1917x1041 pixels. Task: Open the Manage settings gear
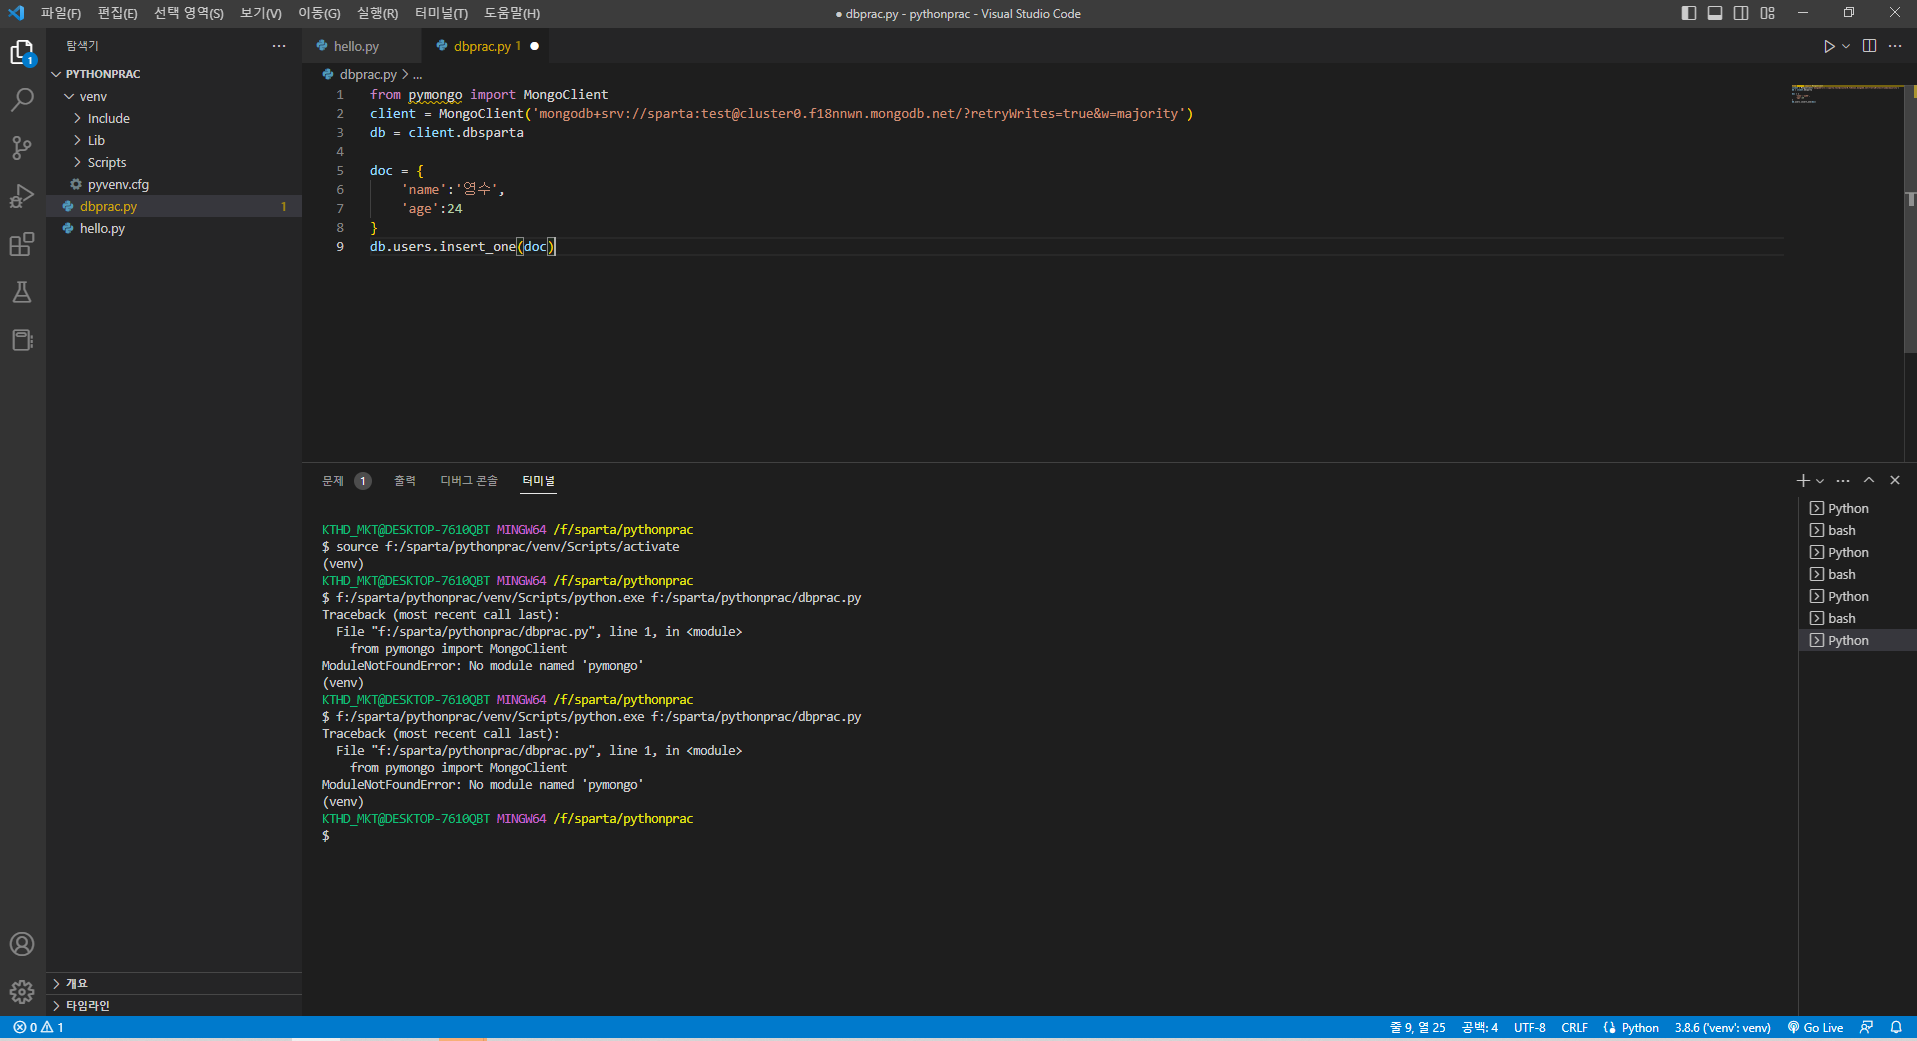click(x=22, y=992)
